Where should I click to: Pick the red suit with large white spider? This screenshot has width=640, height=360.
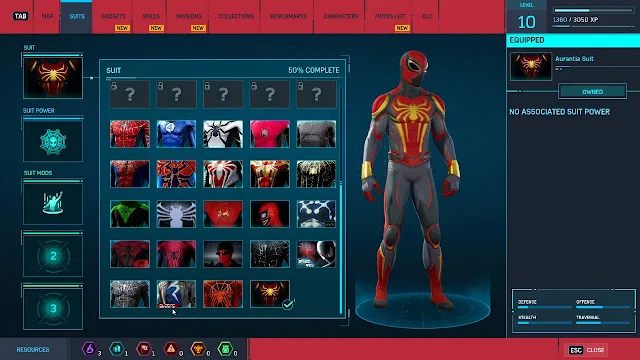(223, 174)
